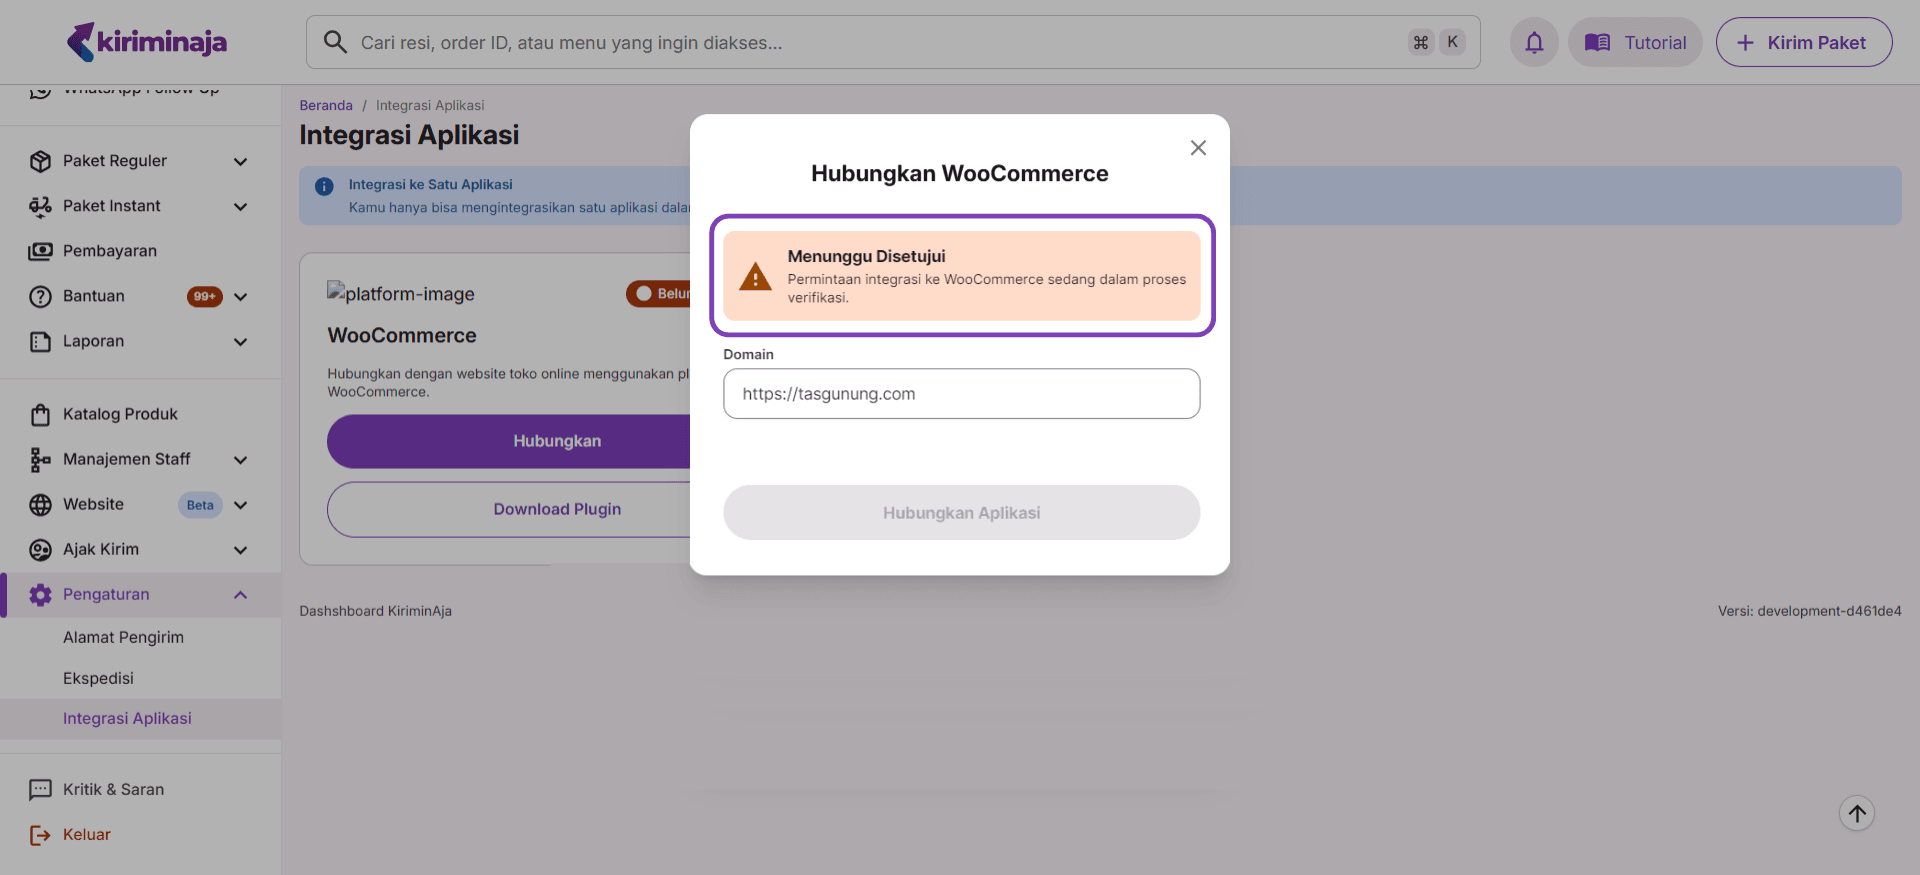Close the Hubungkan WooCommerce dialog

1198,148
